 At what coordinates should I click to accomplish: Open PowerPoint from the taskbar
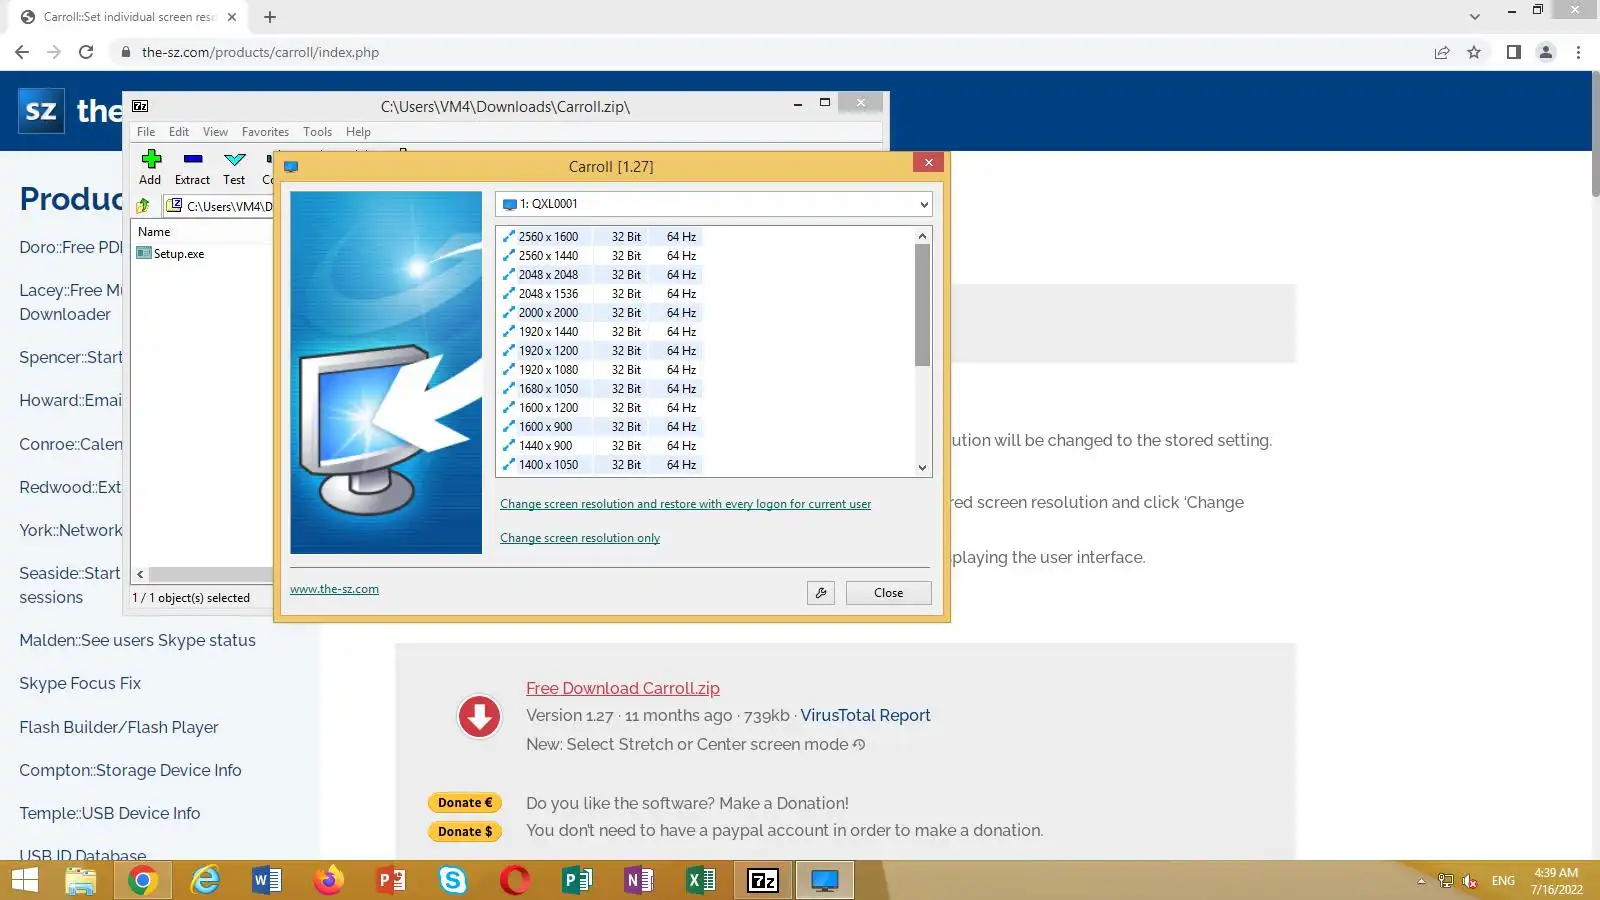click(x=391, y=880)
